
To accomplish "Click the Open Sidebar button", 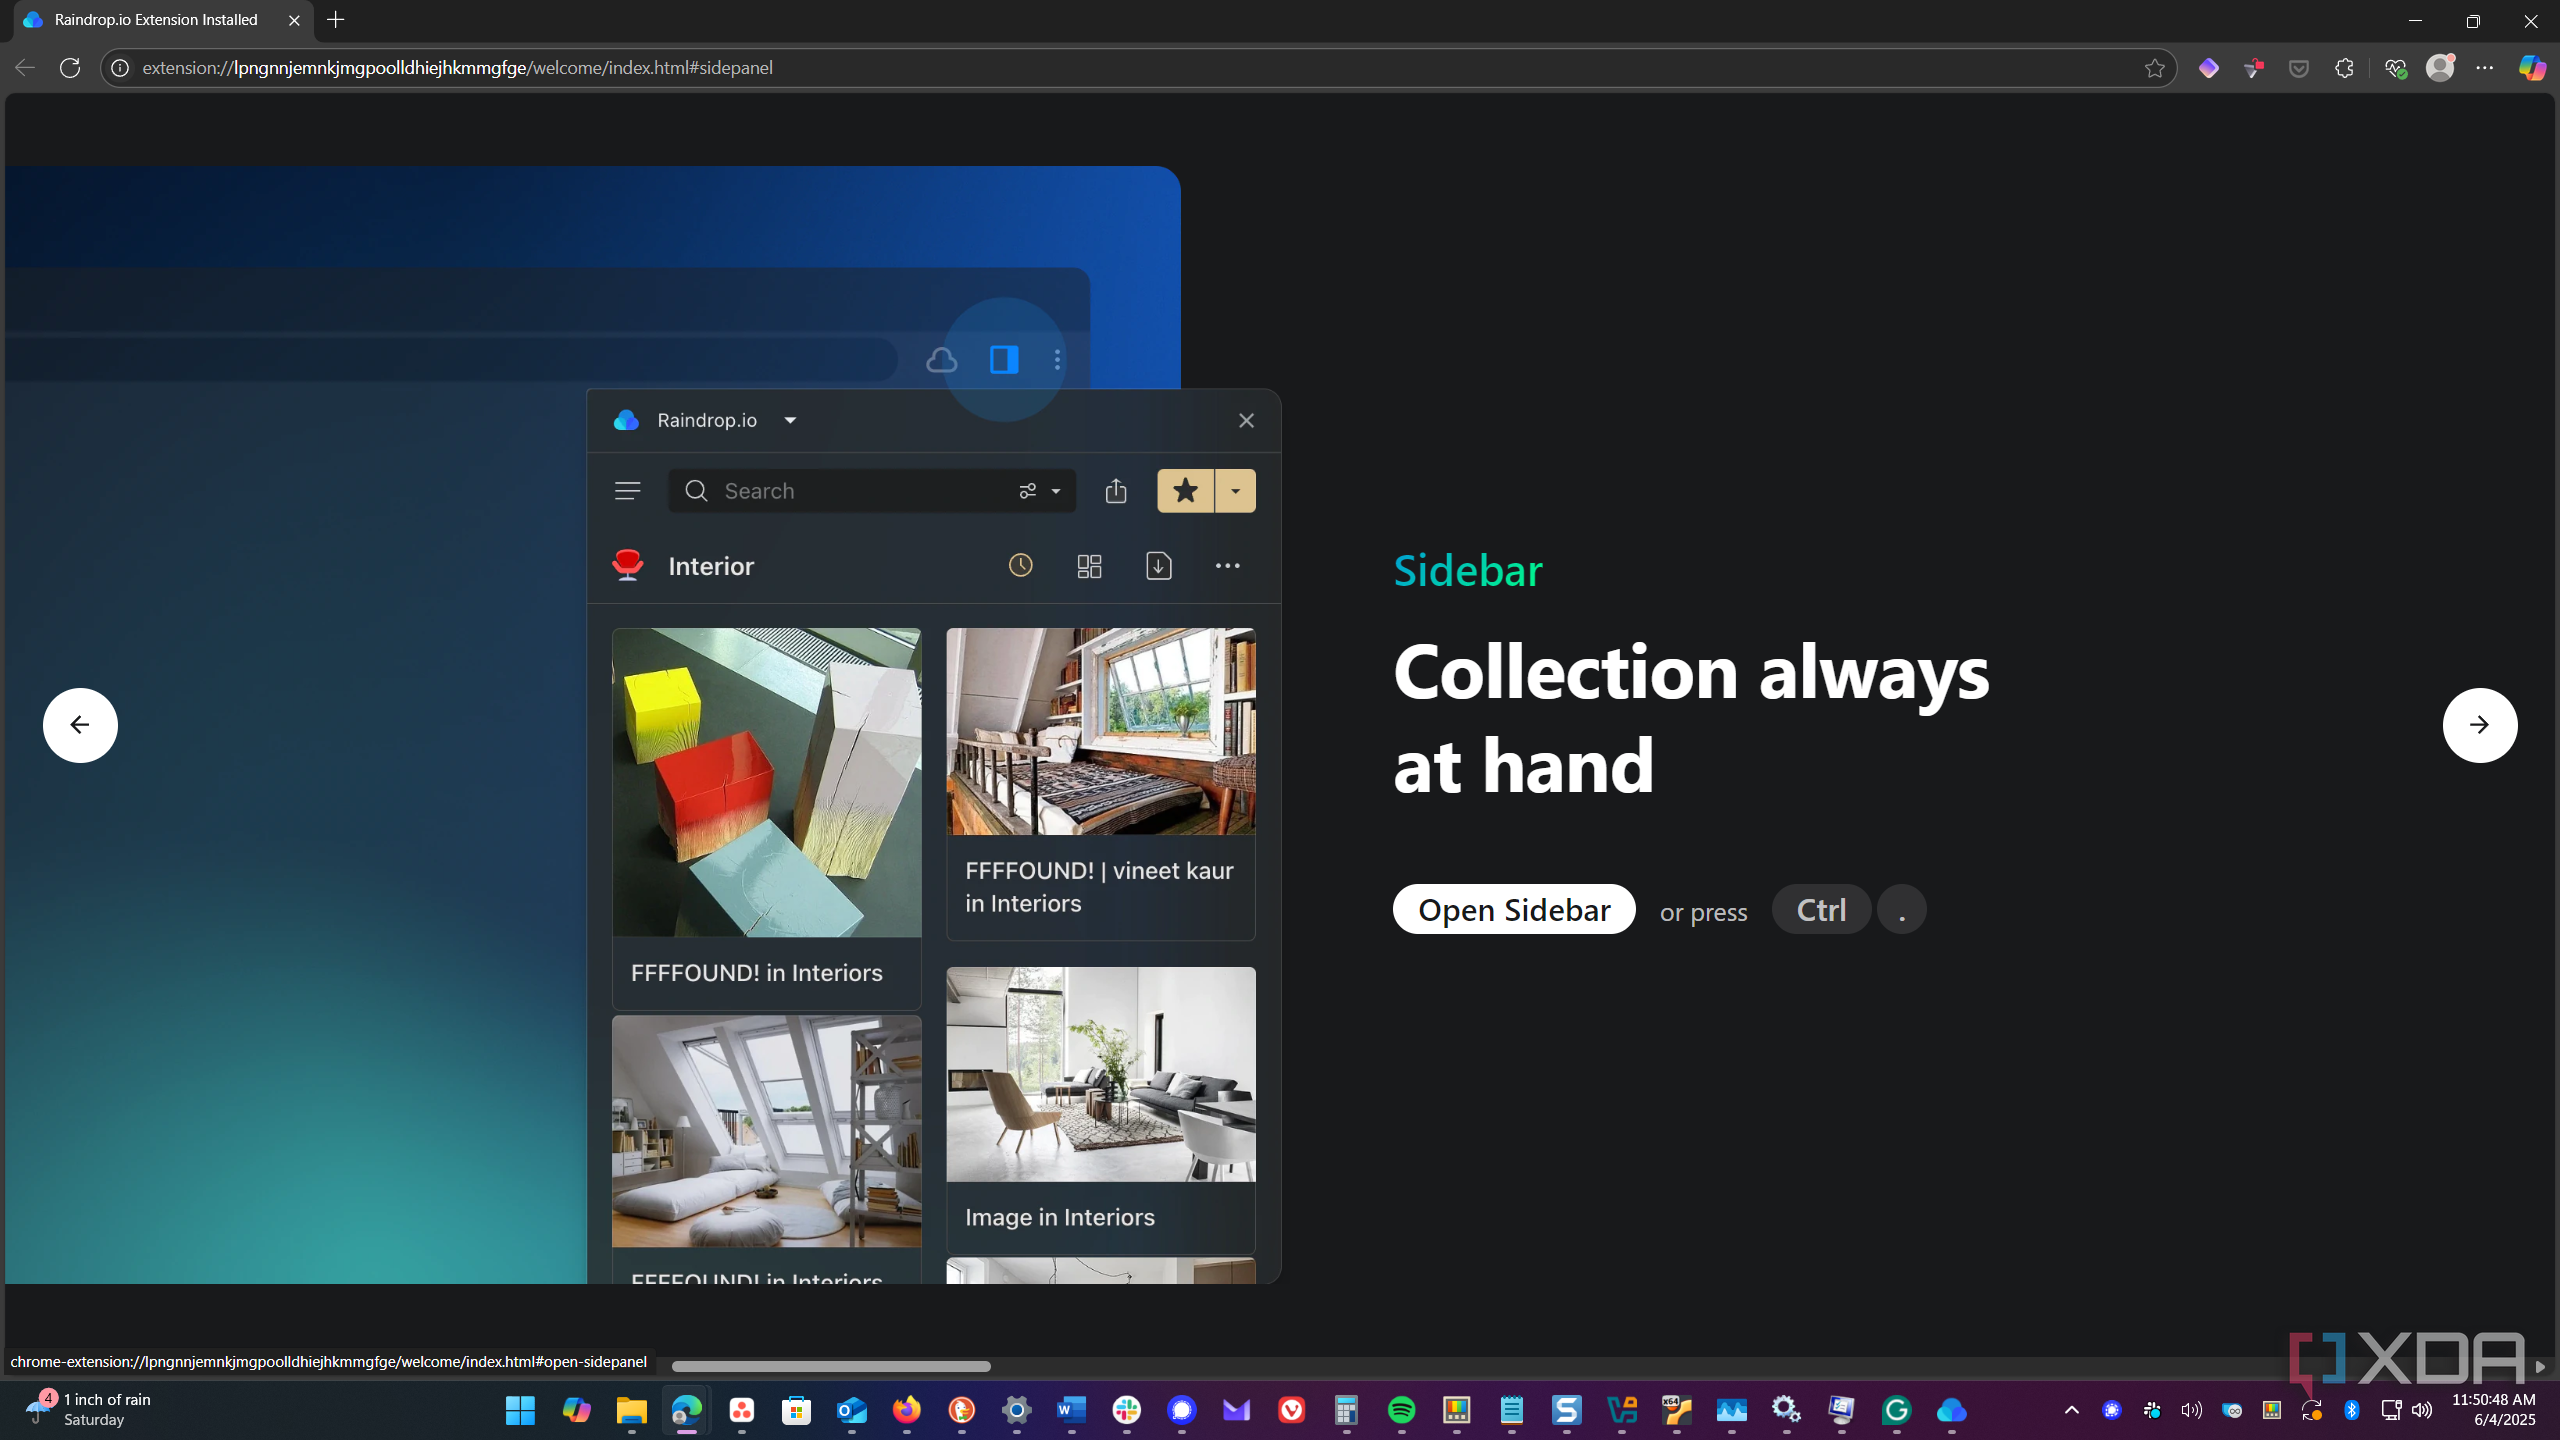I will click(x=1514, y=909).
